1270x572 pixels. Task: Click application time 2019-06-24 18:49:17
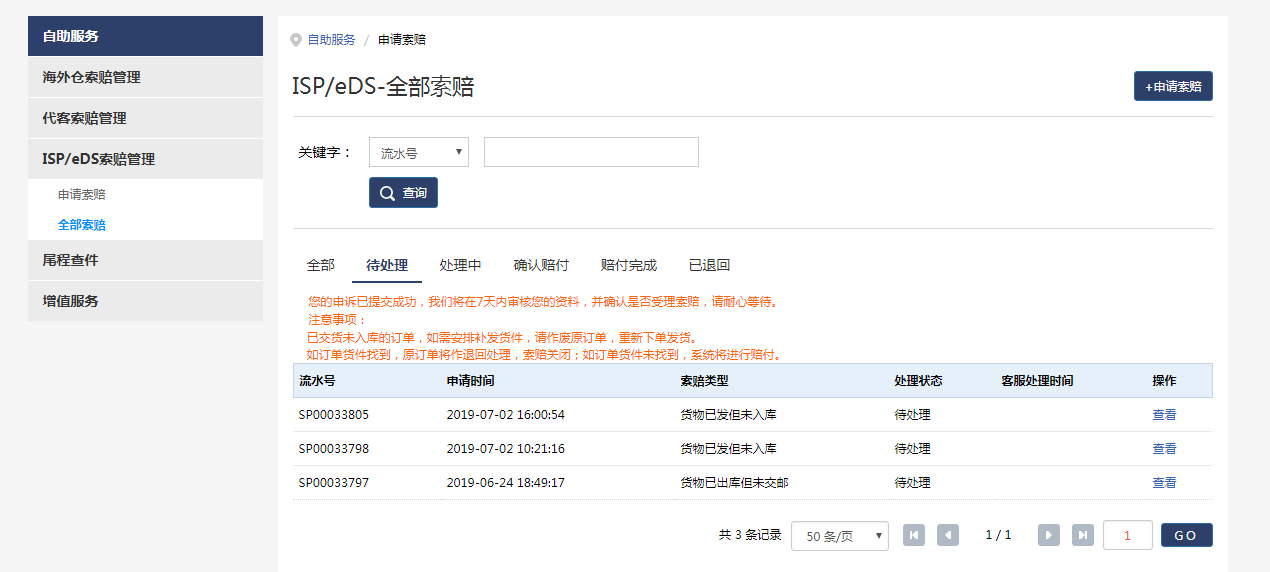coord(505,483)
